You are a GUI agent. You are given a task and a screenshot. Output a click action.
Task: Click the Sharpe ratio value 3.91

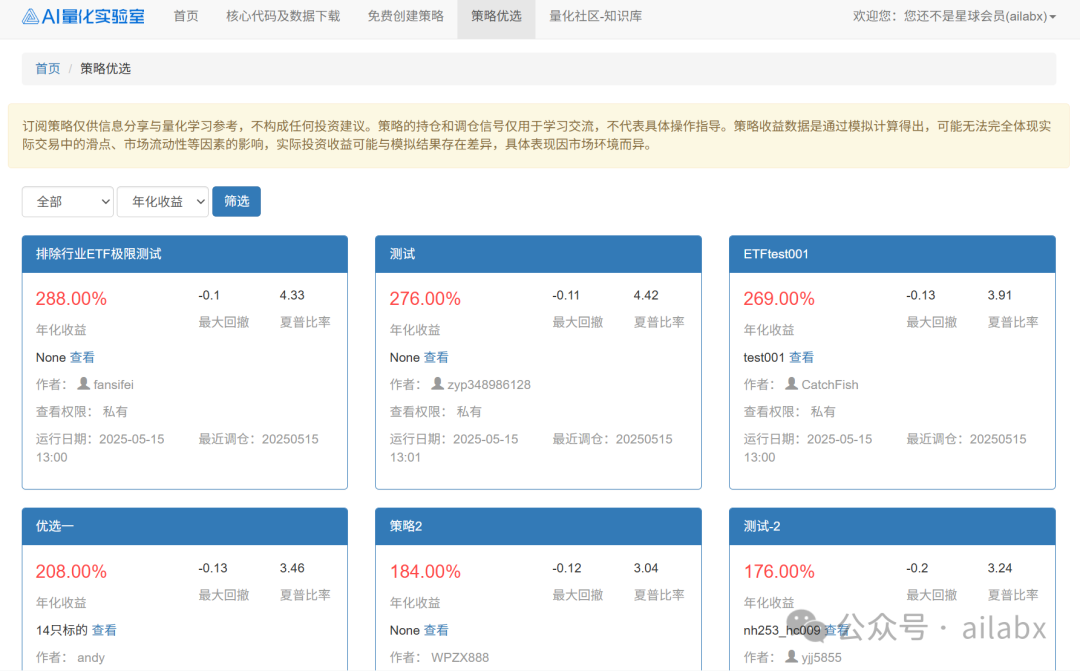click(x=999, y=295)
